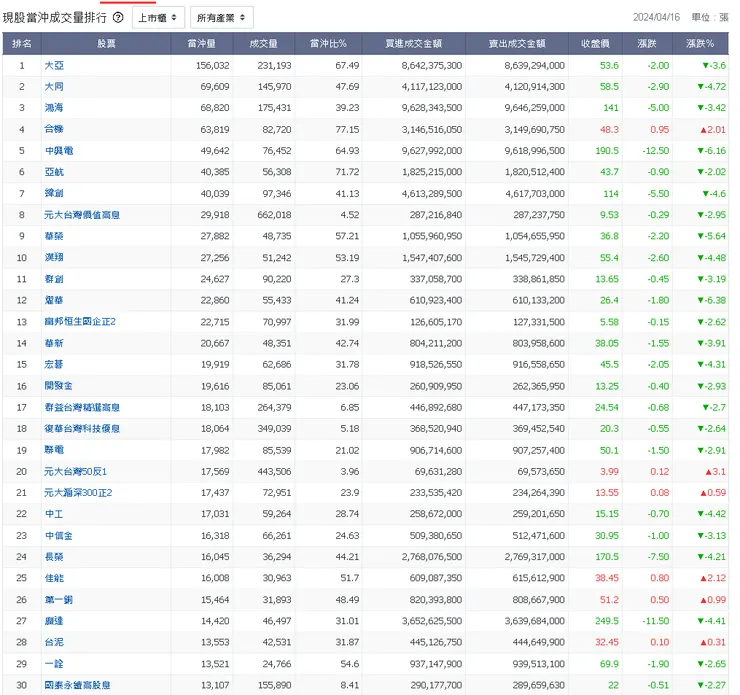This screenshot has height=695, width=740.
Task: Open the 中興電 stock link
Action: point(59,151)
